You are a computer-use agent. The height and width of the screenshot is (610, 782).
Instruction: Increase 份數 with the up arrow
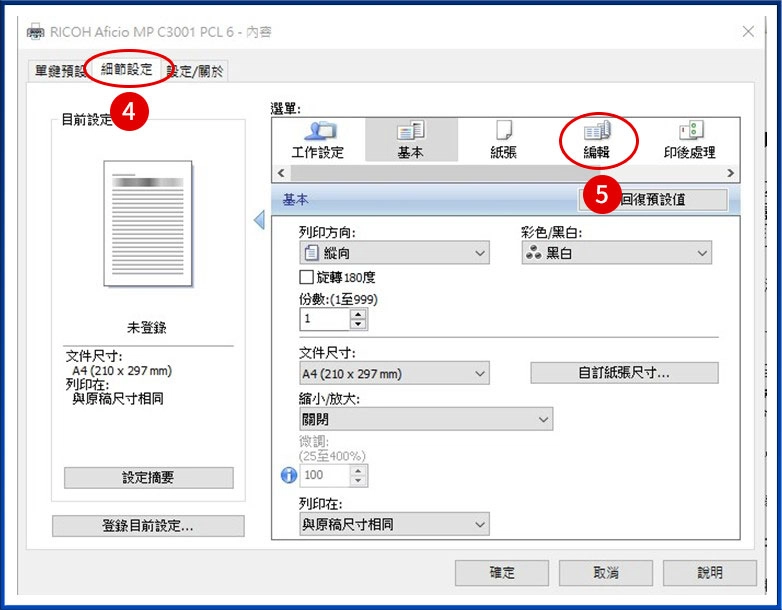[358, 314]
